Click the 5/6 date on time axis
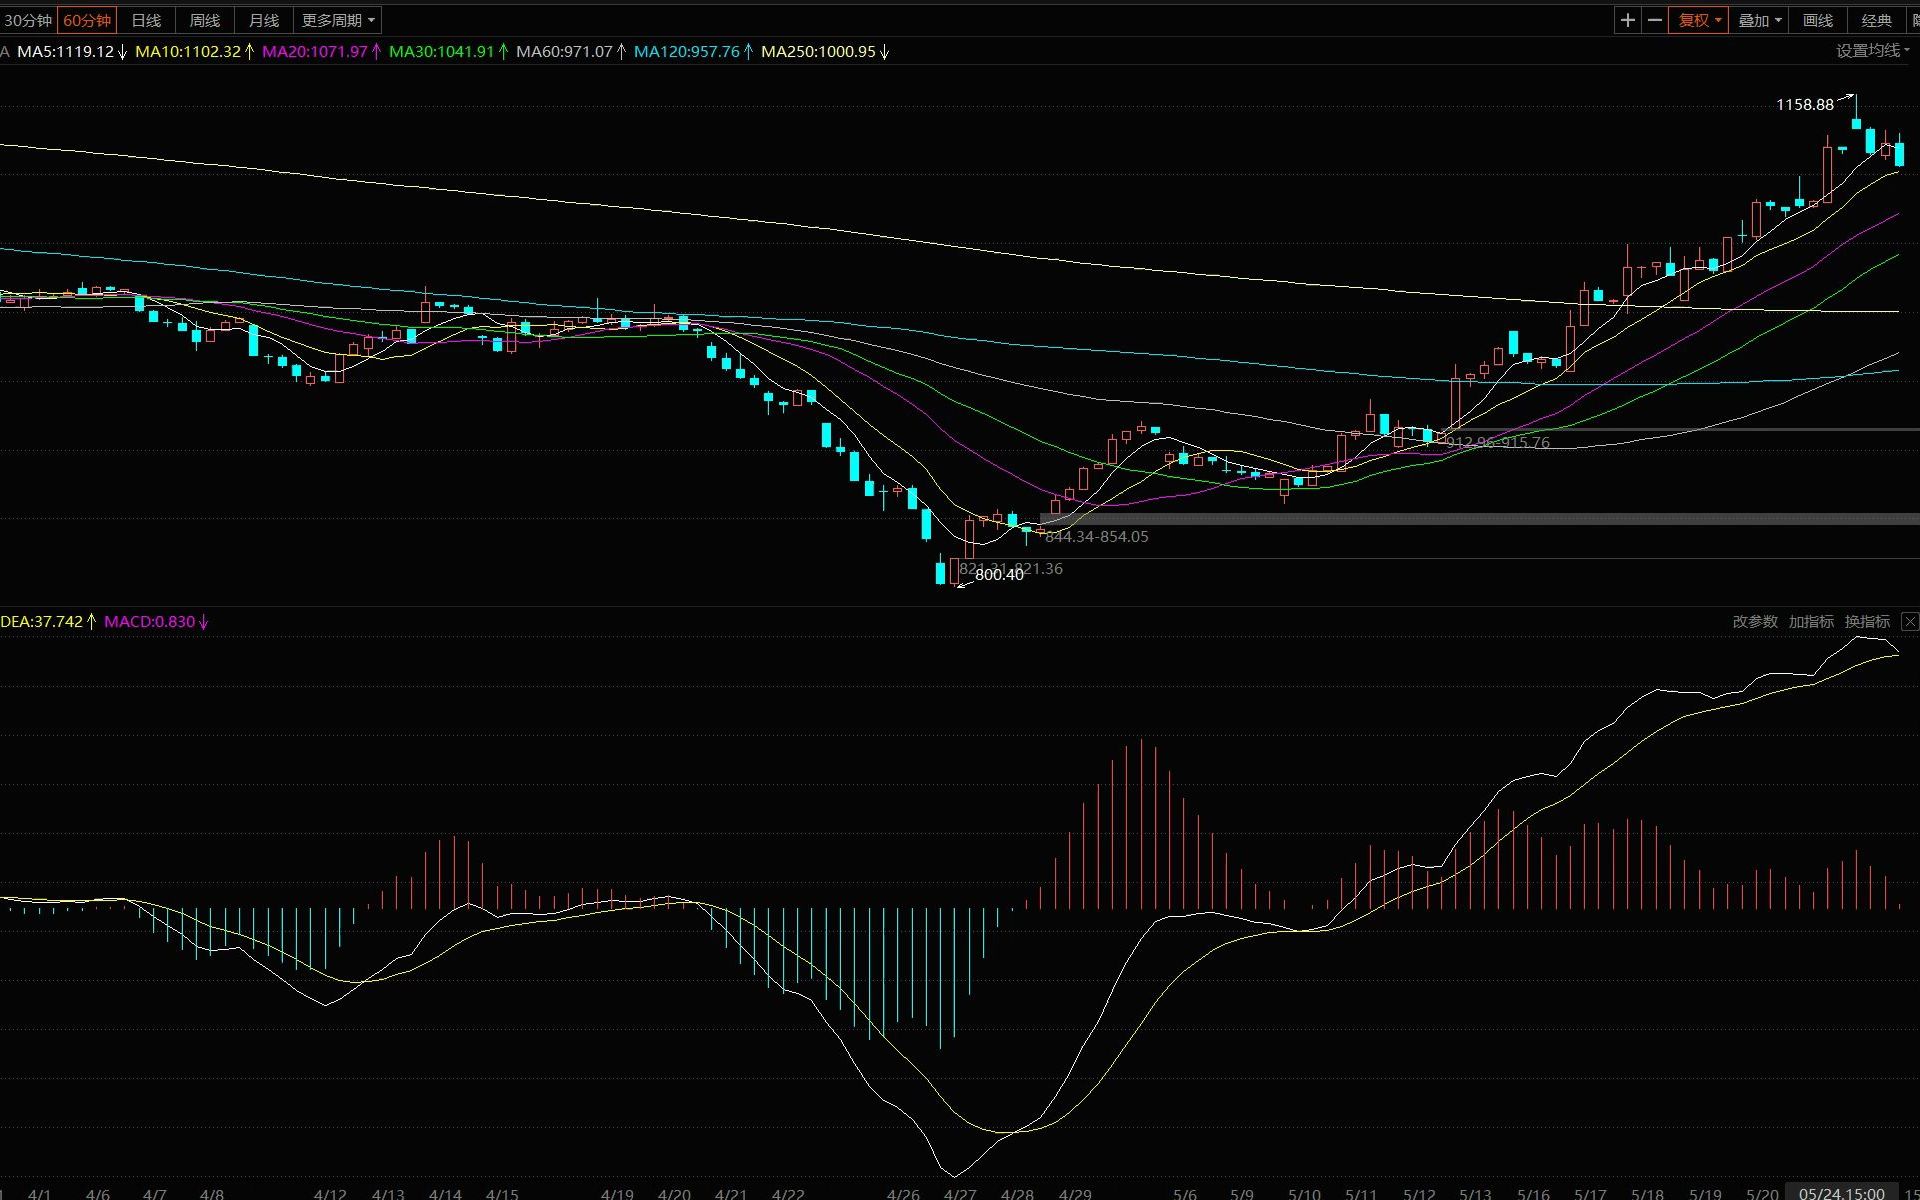The image size is (1920, 1200). [1185, 1194]
